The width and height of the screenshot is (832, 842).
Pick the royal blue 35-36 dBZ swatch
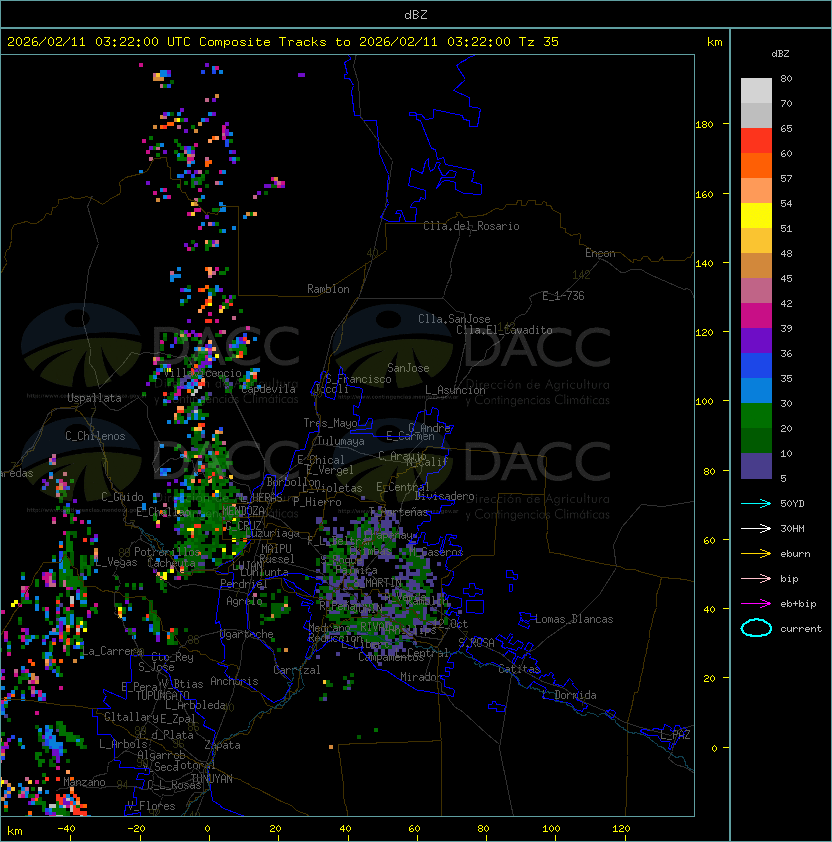tap(756, 366)
